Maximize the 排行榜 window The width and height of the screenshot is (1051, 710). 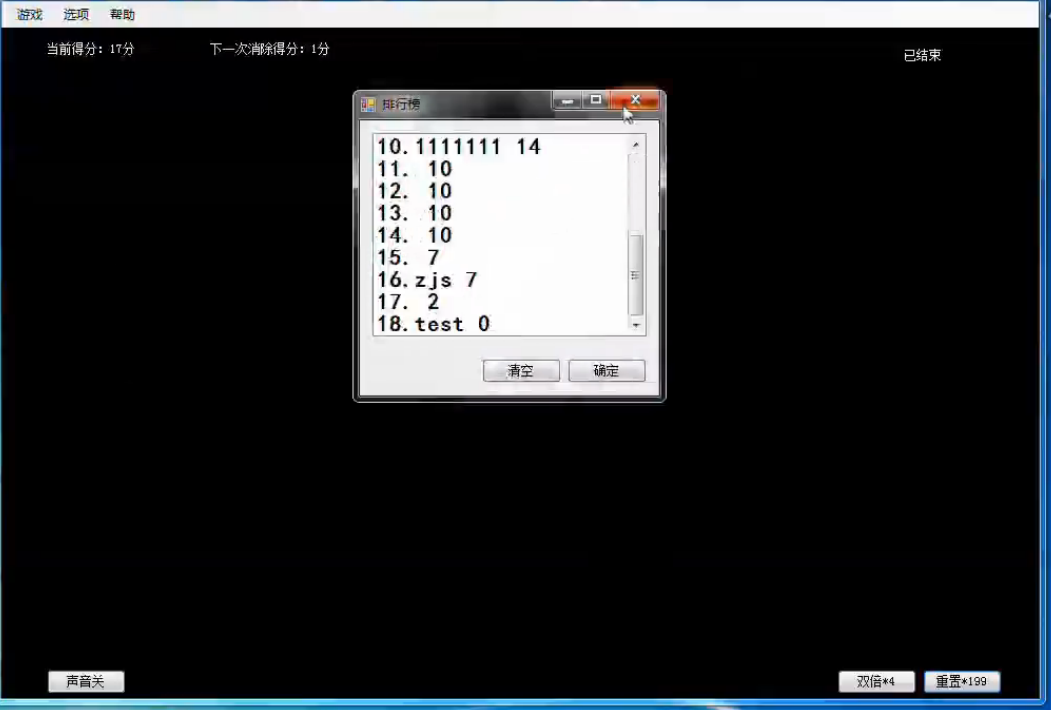(x=596, y=100)
